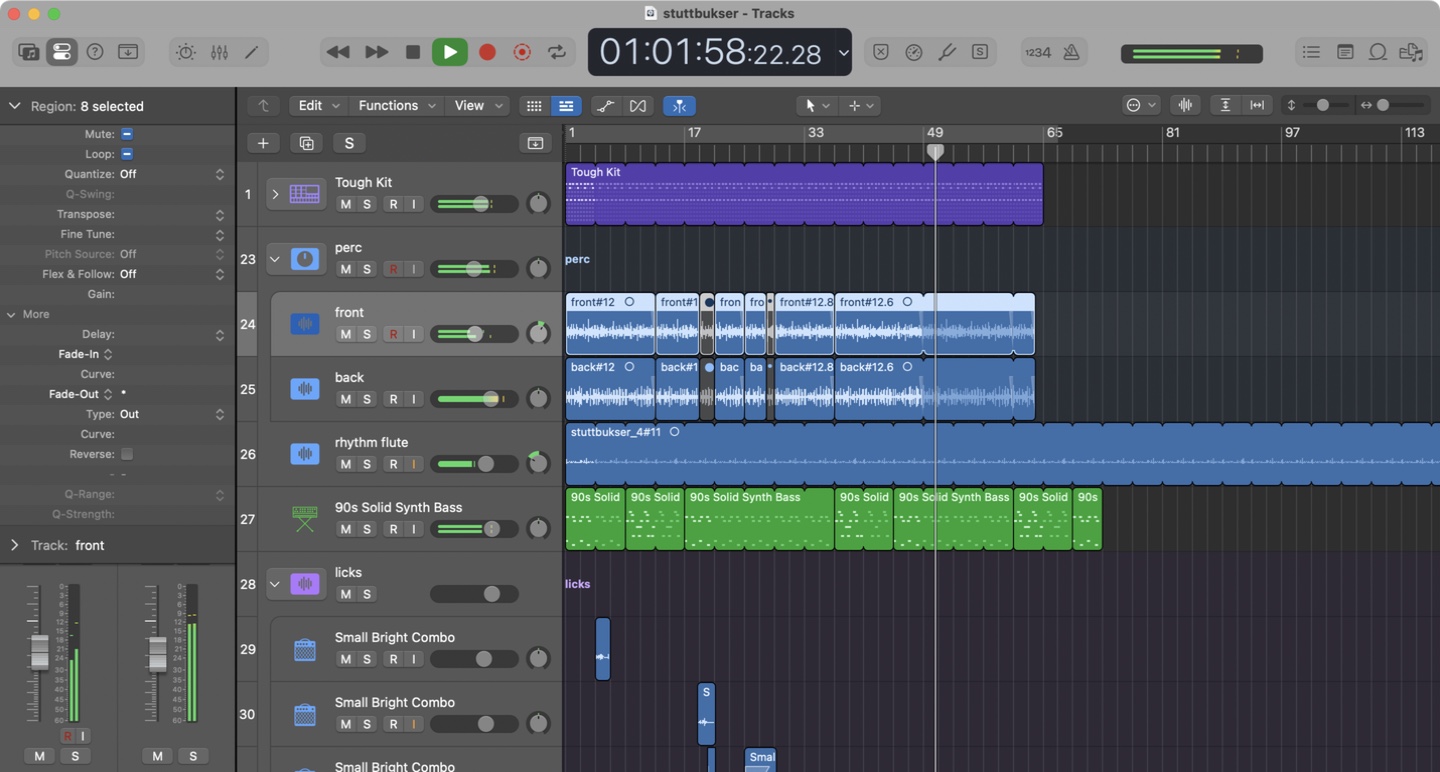This screenshot has height=772, width=1440.
Task: Expand the Track: front inspector section
Action: point(14,545)
